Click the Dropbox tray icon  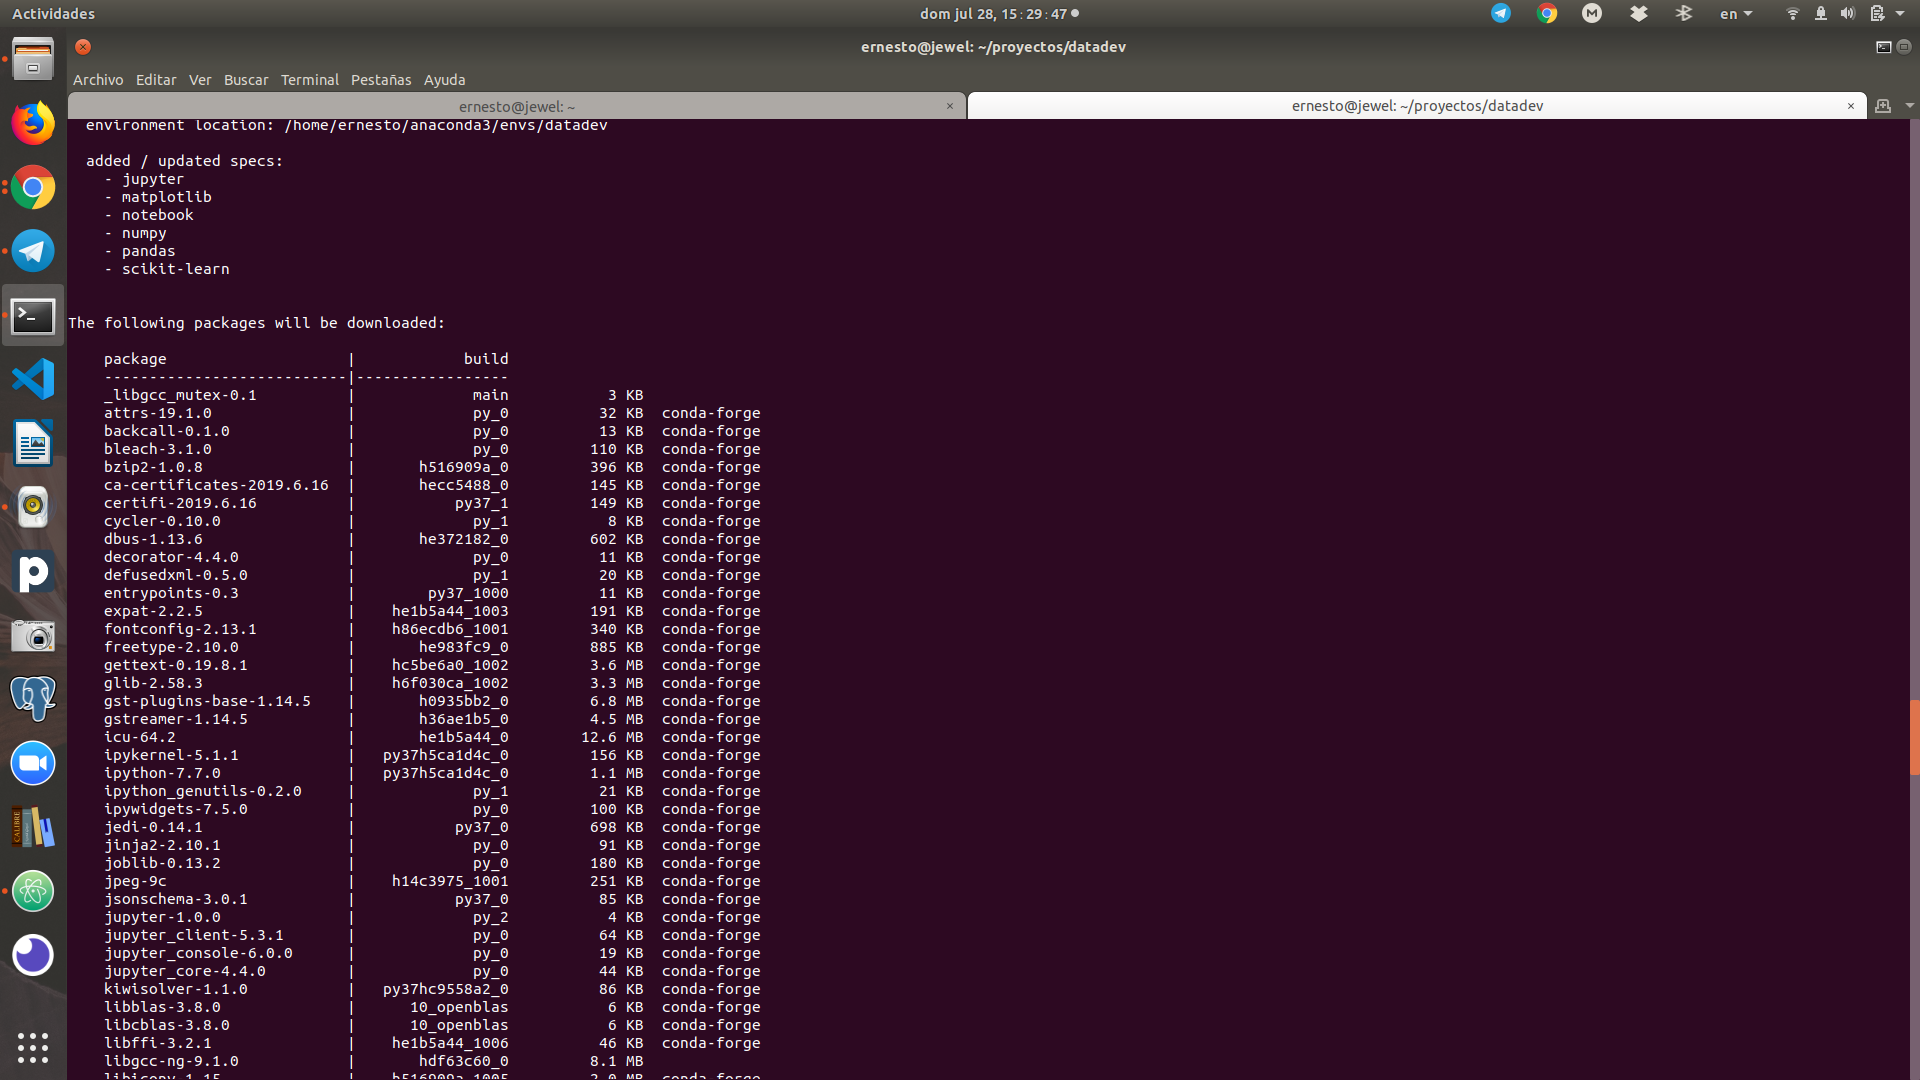[x=1638, y=14]
